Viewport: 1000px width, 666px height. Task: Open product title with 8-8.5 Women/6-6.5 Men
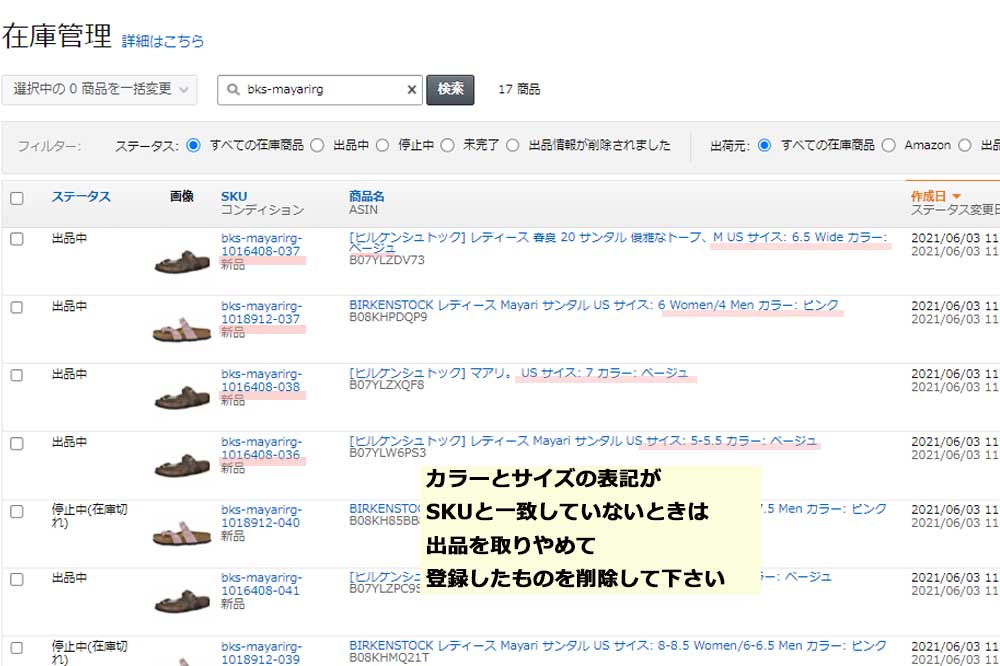(617, 646)
